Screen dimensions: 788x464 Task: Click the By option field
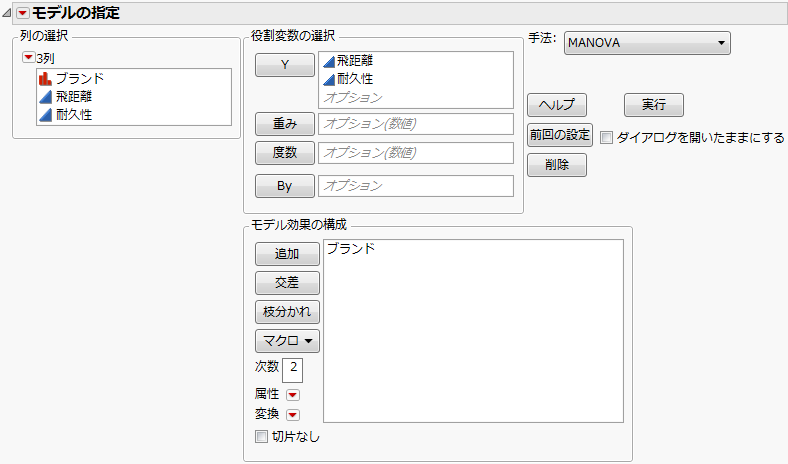click(415, 186)
